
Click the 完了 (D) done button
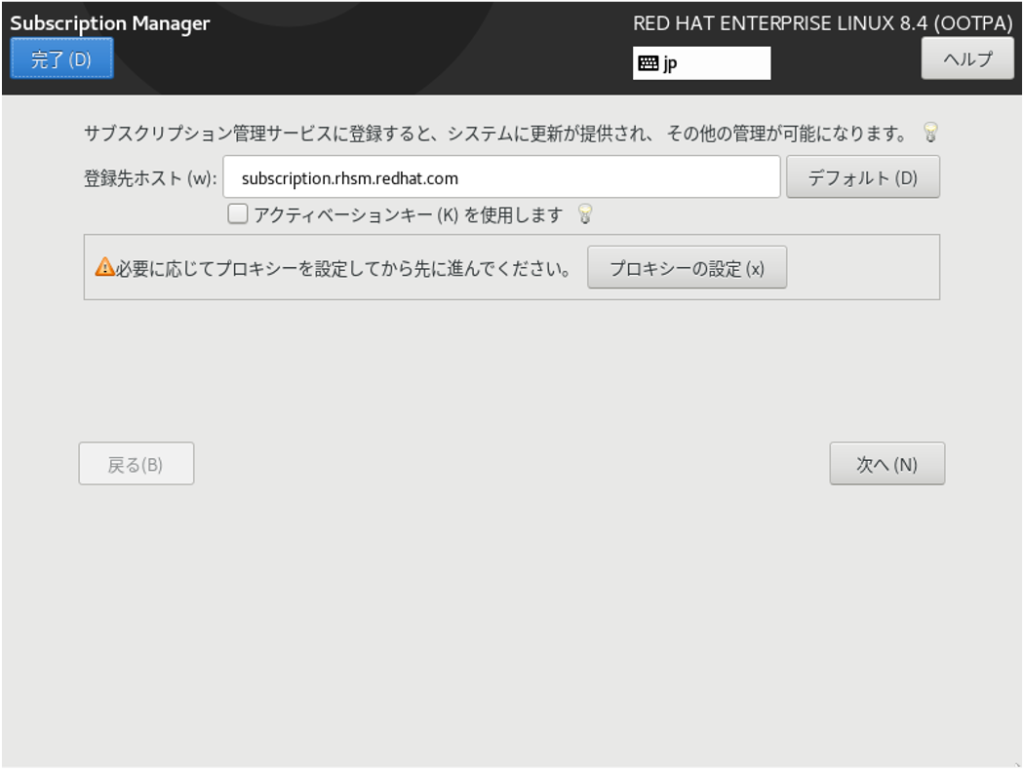pos(61,59)
